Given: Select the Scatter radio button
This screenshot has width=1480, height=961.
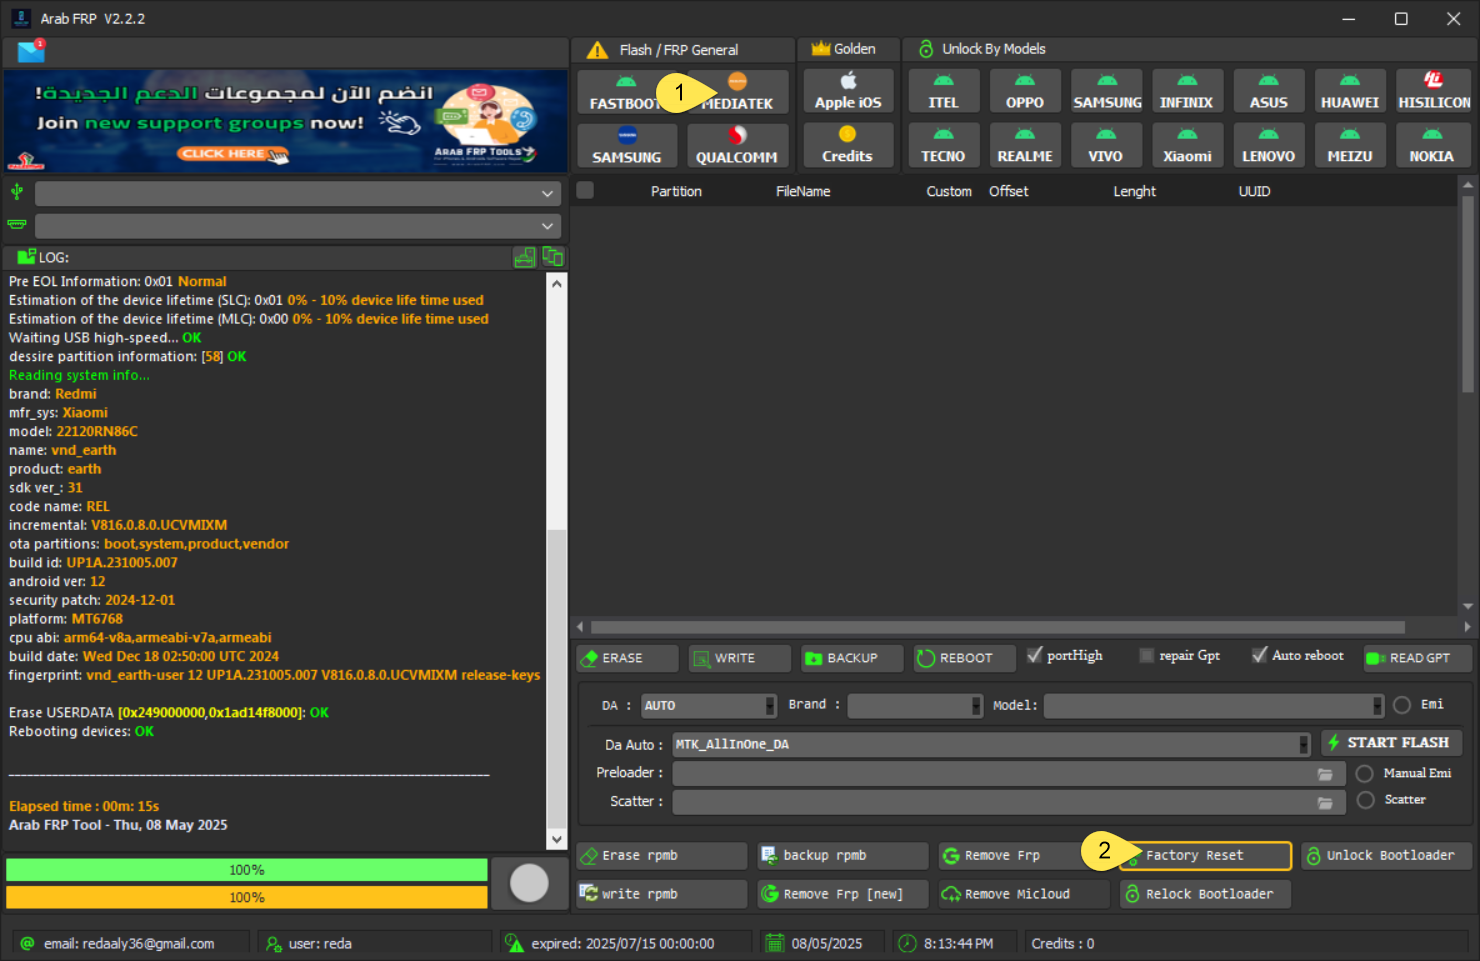Looking at the screenshot, I should [1366, 800].
